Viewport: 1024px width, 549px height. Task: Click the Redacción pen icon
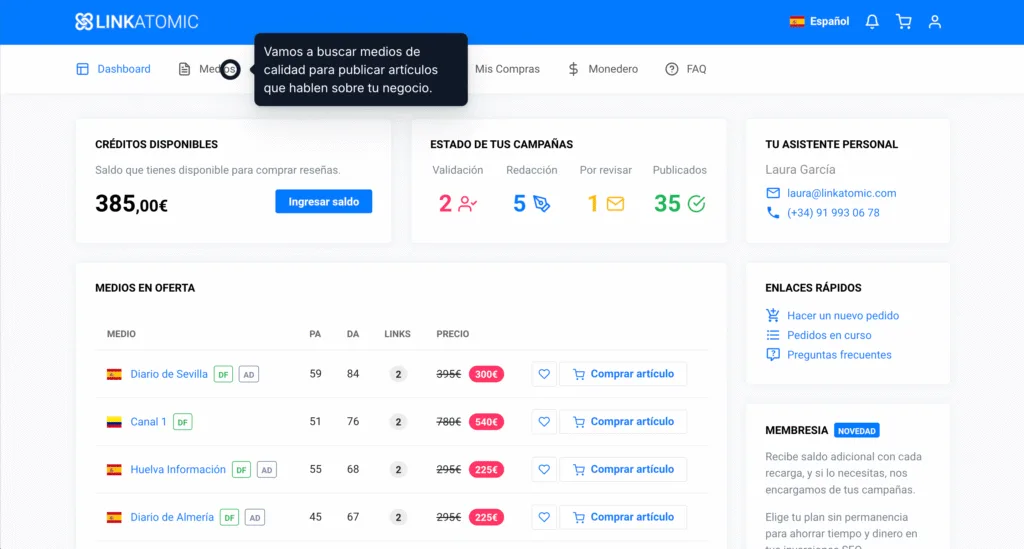click(x=541, y=204)
